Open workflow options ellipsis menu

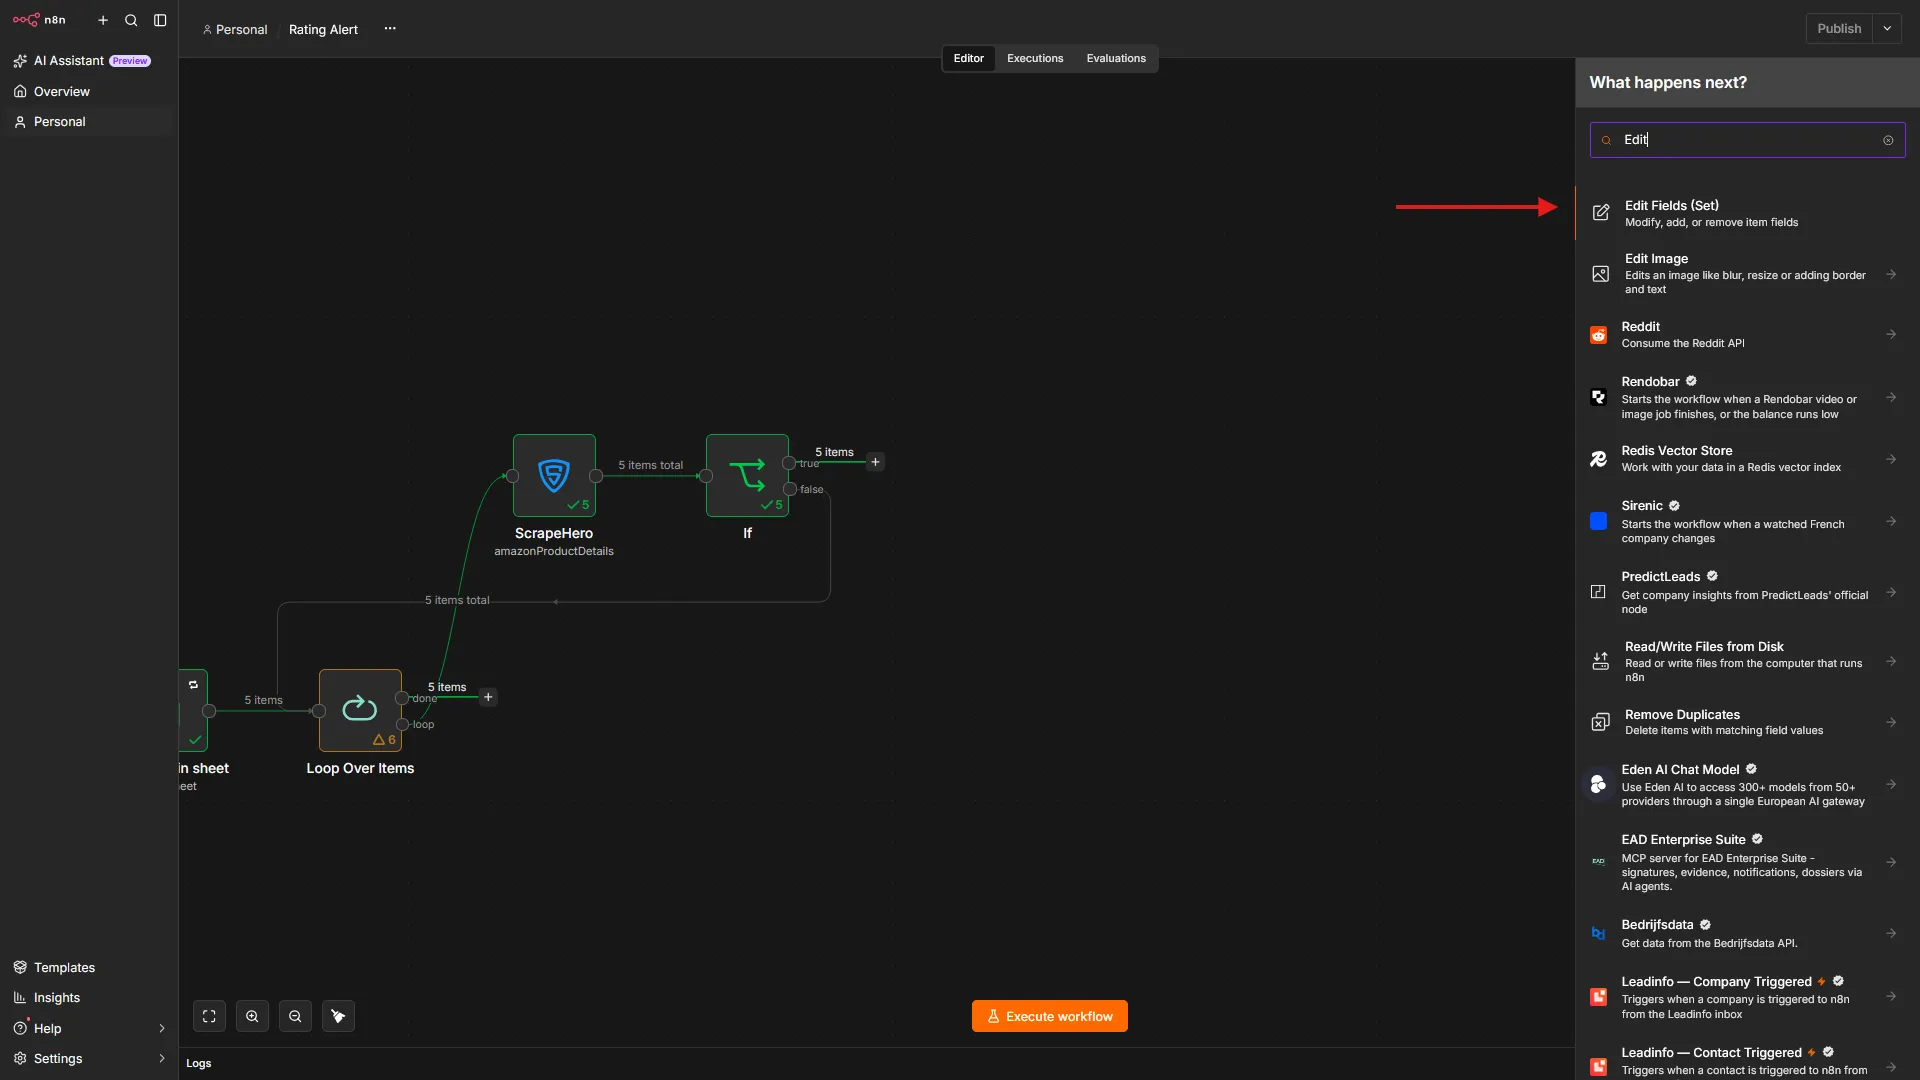point(390,29)
